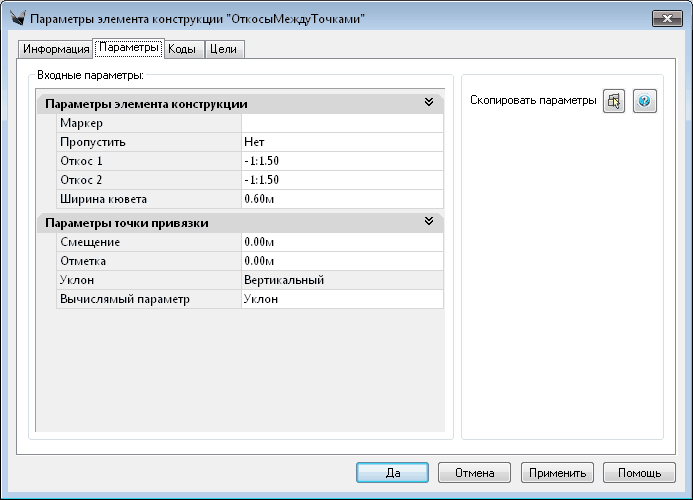Edit the Откос 1 value field
This screenshot has width=693, height=500.
[x=341, y=161]
